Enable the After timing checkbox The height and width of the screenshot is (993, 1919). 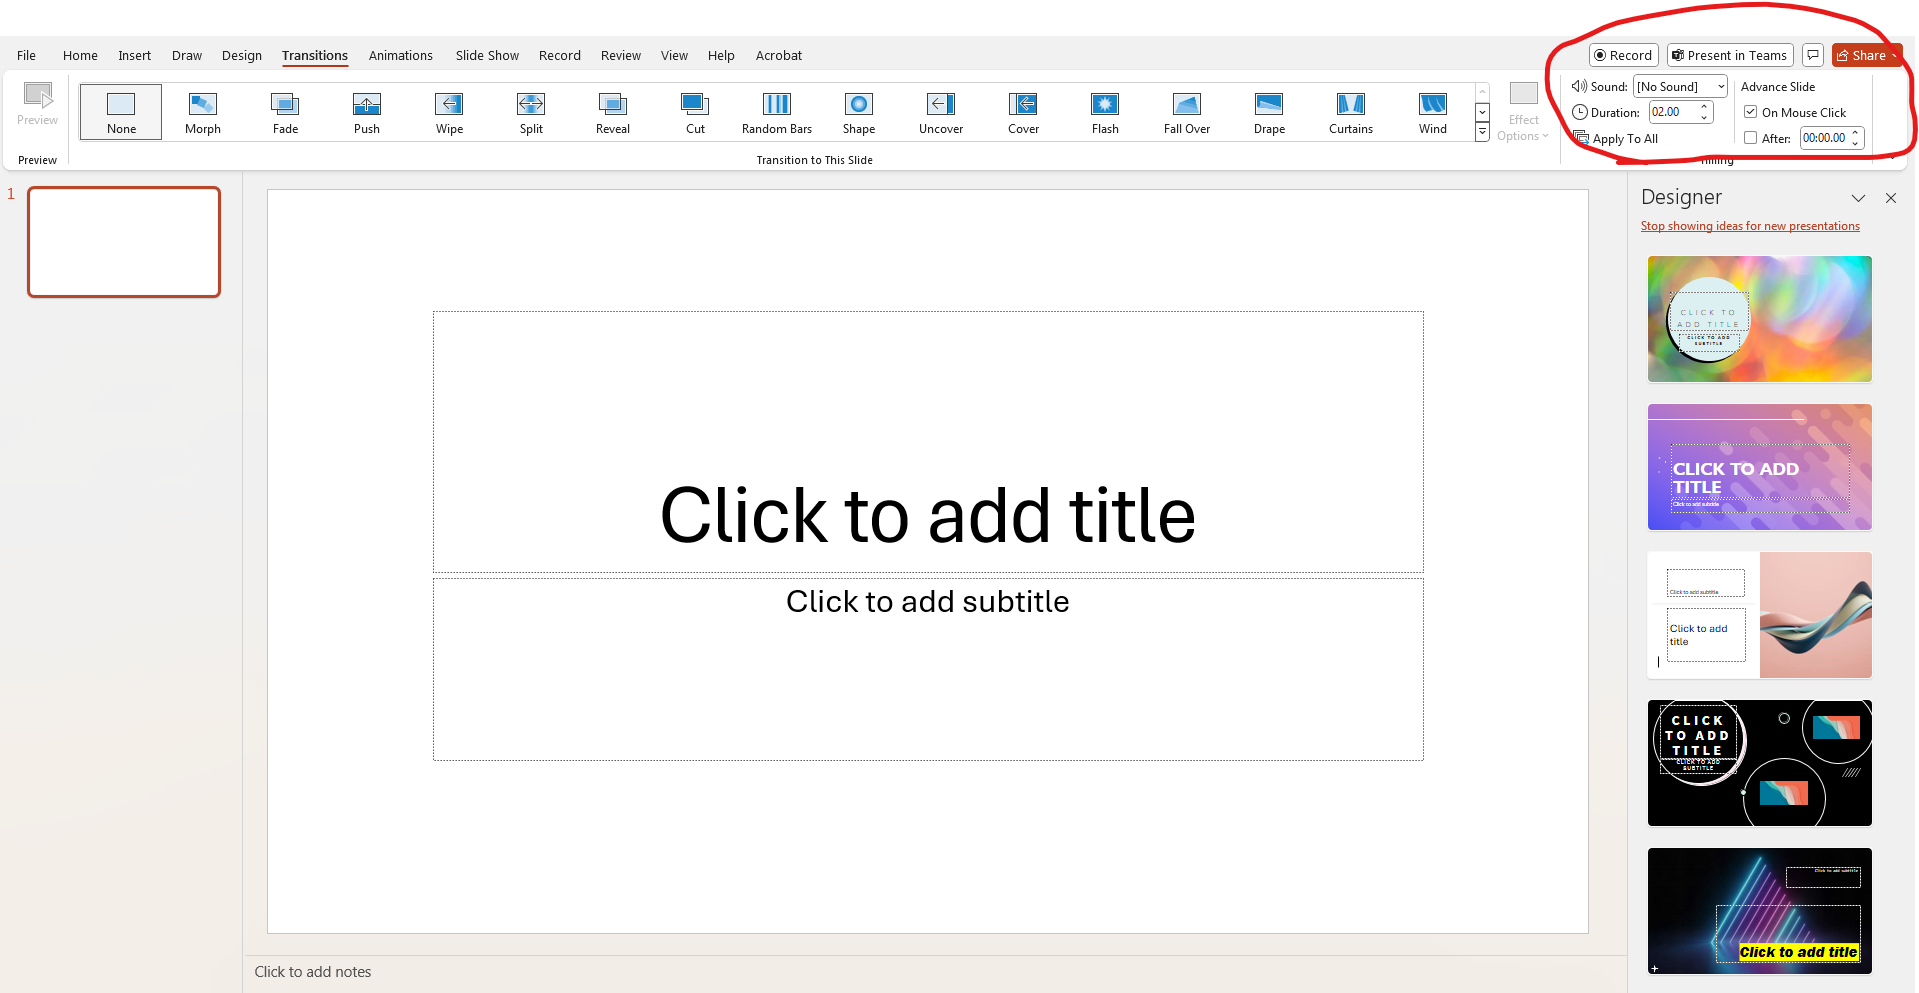[1751, 138]
